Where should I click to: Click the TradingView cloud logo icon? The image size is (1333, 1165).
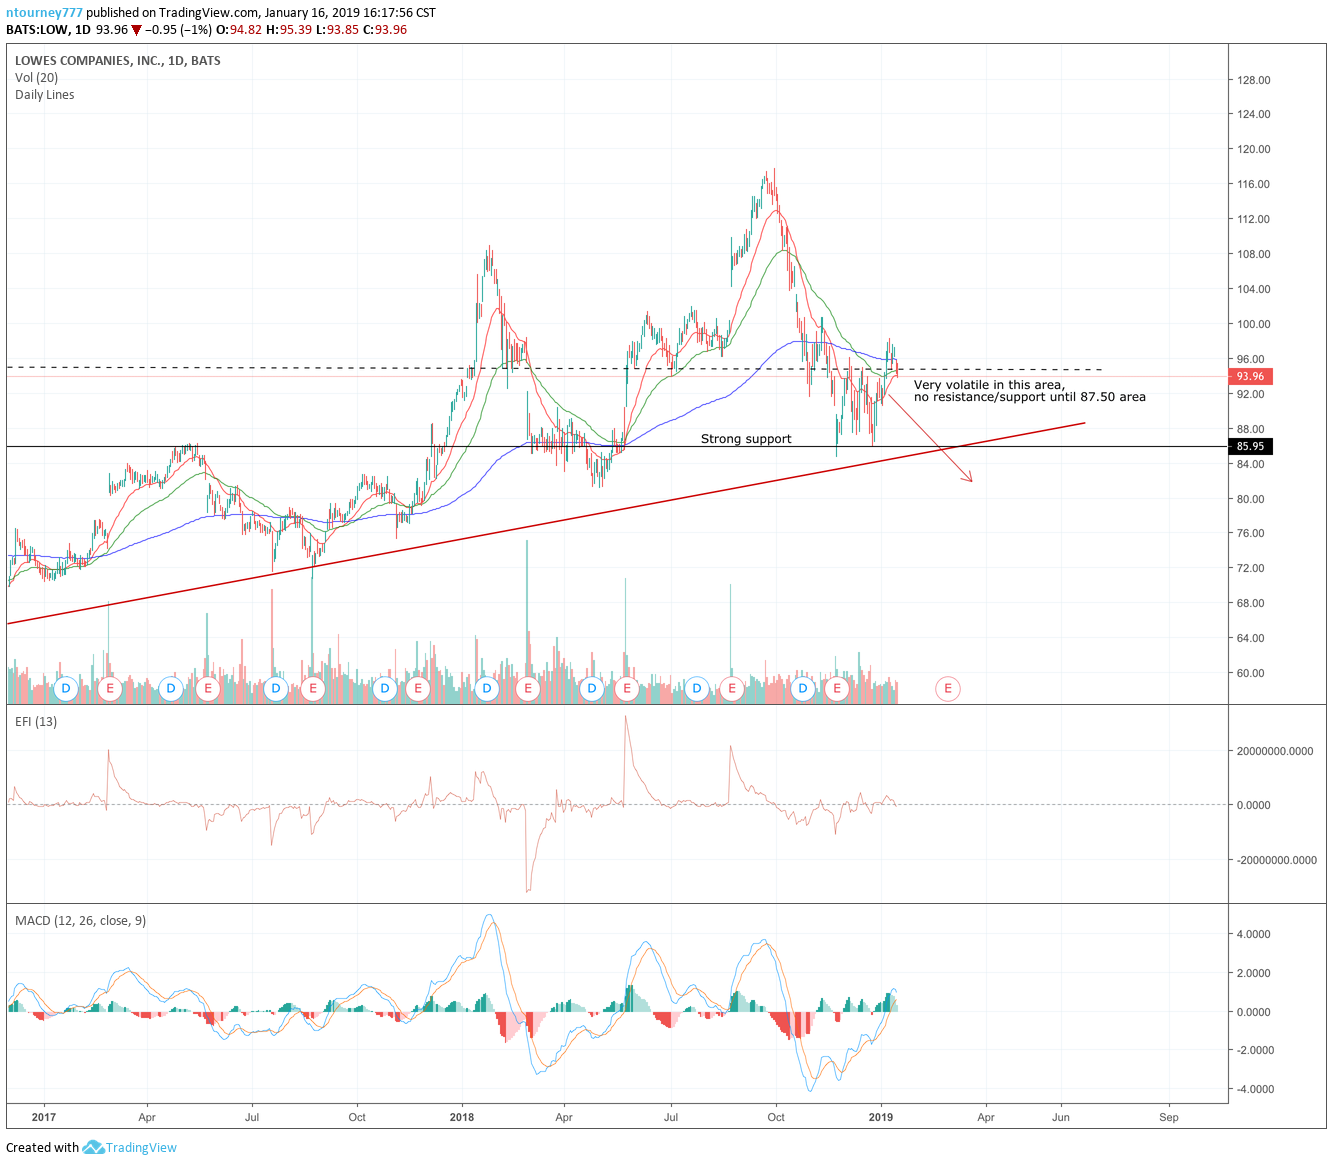coord(93,1147)
